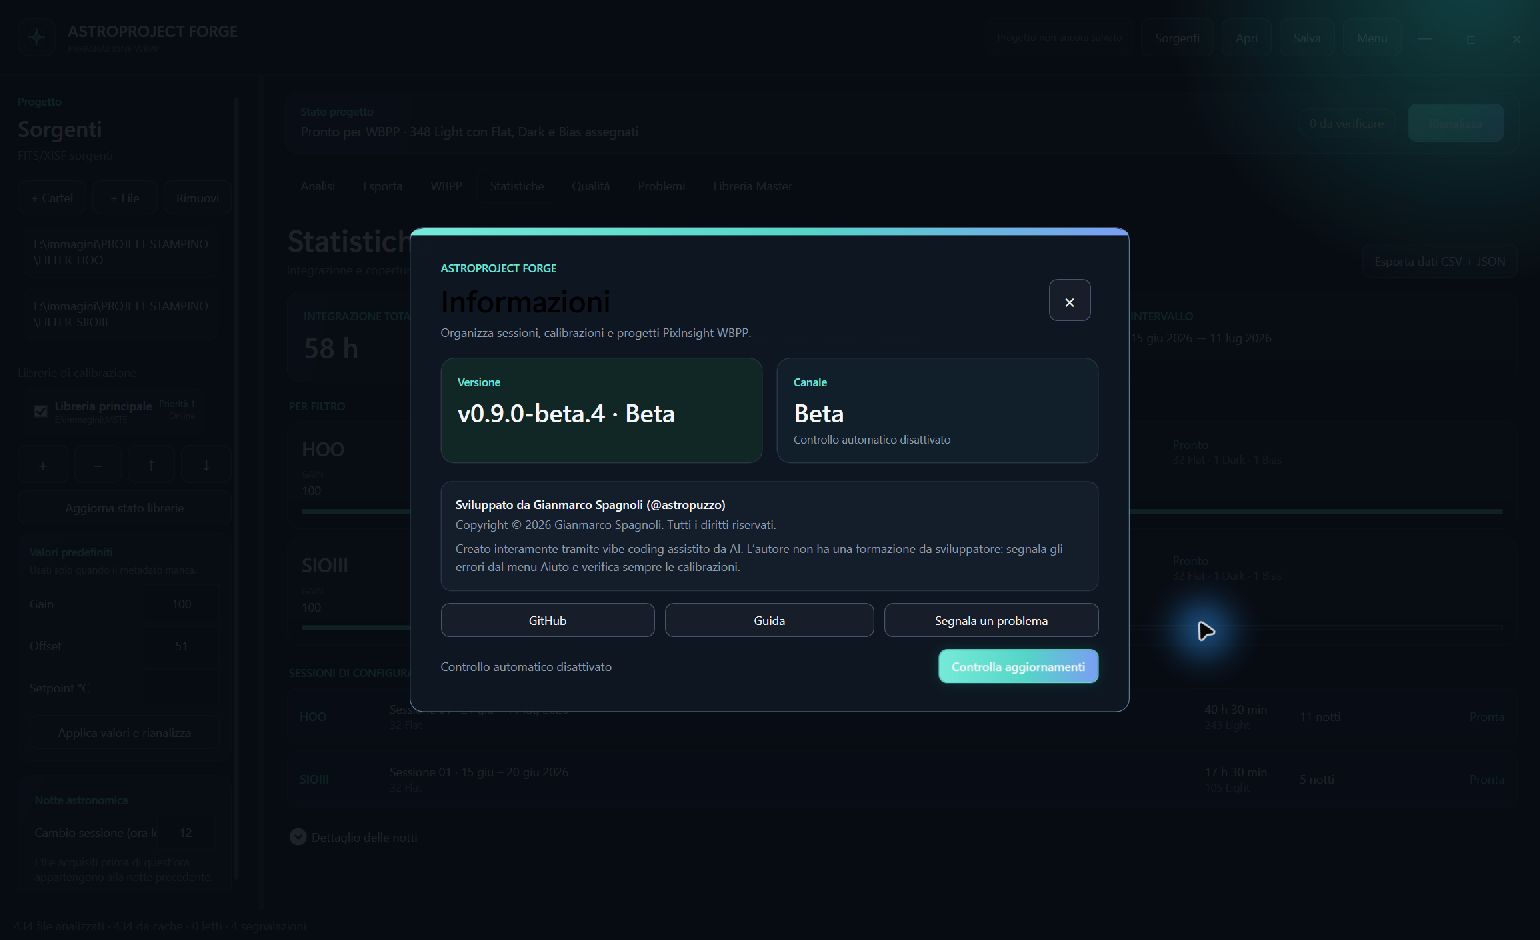Minimize the AstroProject Forge window
Viewport: 1540px width, 940px height.
pos(1425,39)
